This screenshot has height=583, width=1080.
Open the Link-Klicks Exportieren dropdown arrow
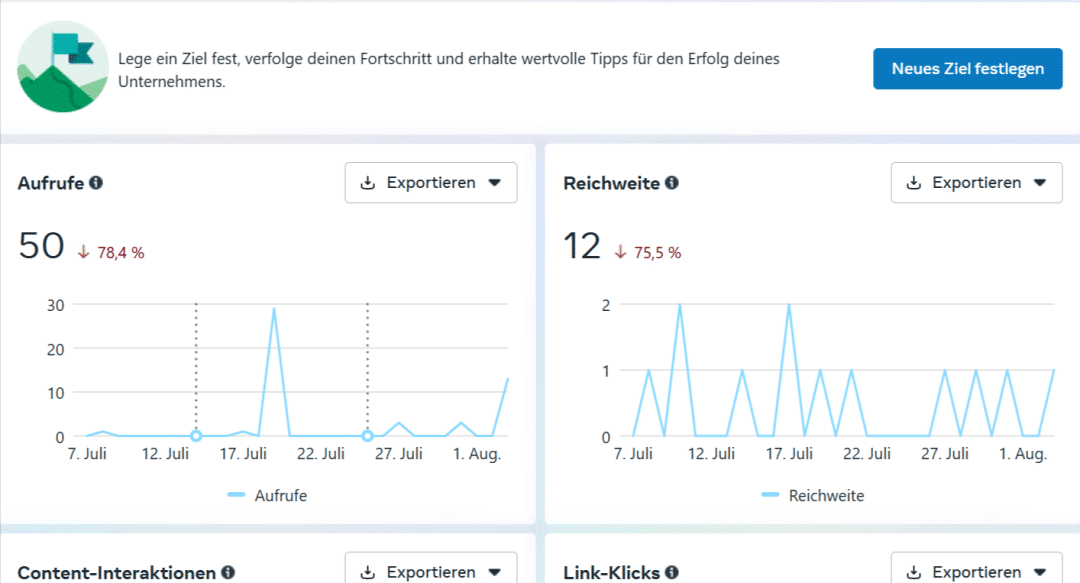(x=1039, y=573)
